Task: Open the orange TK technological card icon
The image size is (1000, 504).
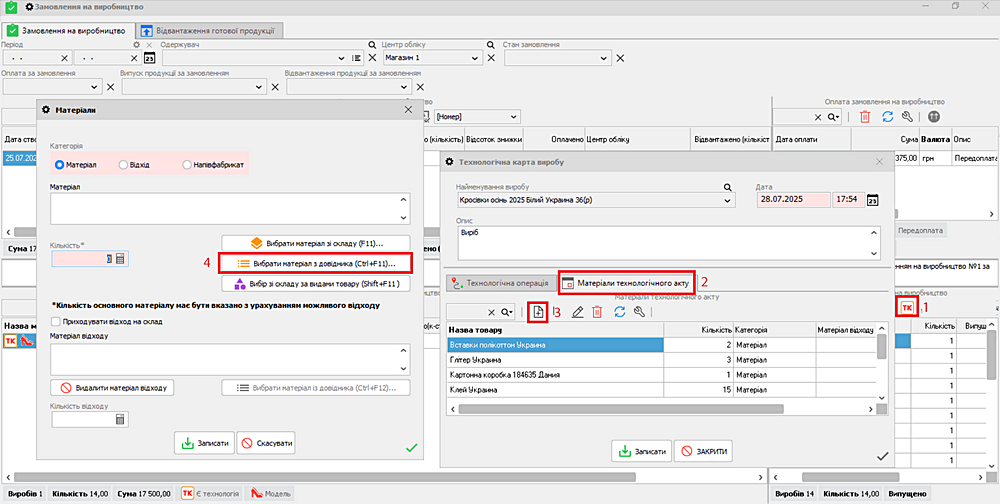Action: [x=906, y=307]
